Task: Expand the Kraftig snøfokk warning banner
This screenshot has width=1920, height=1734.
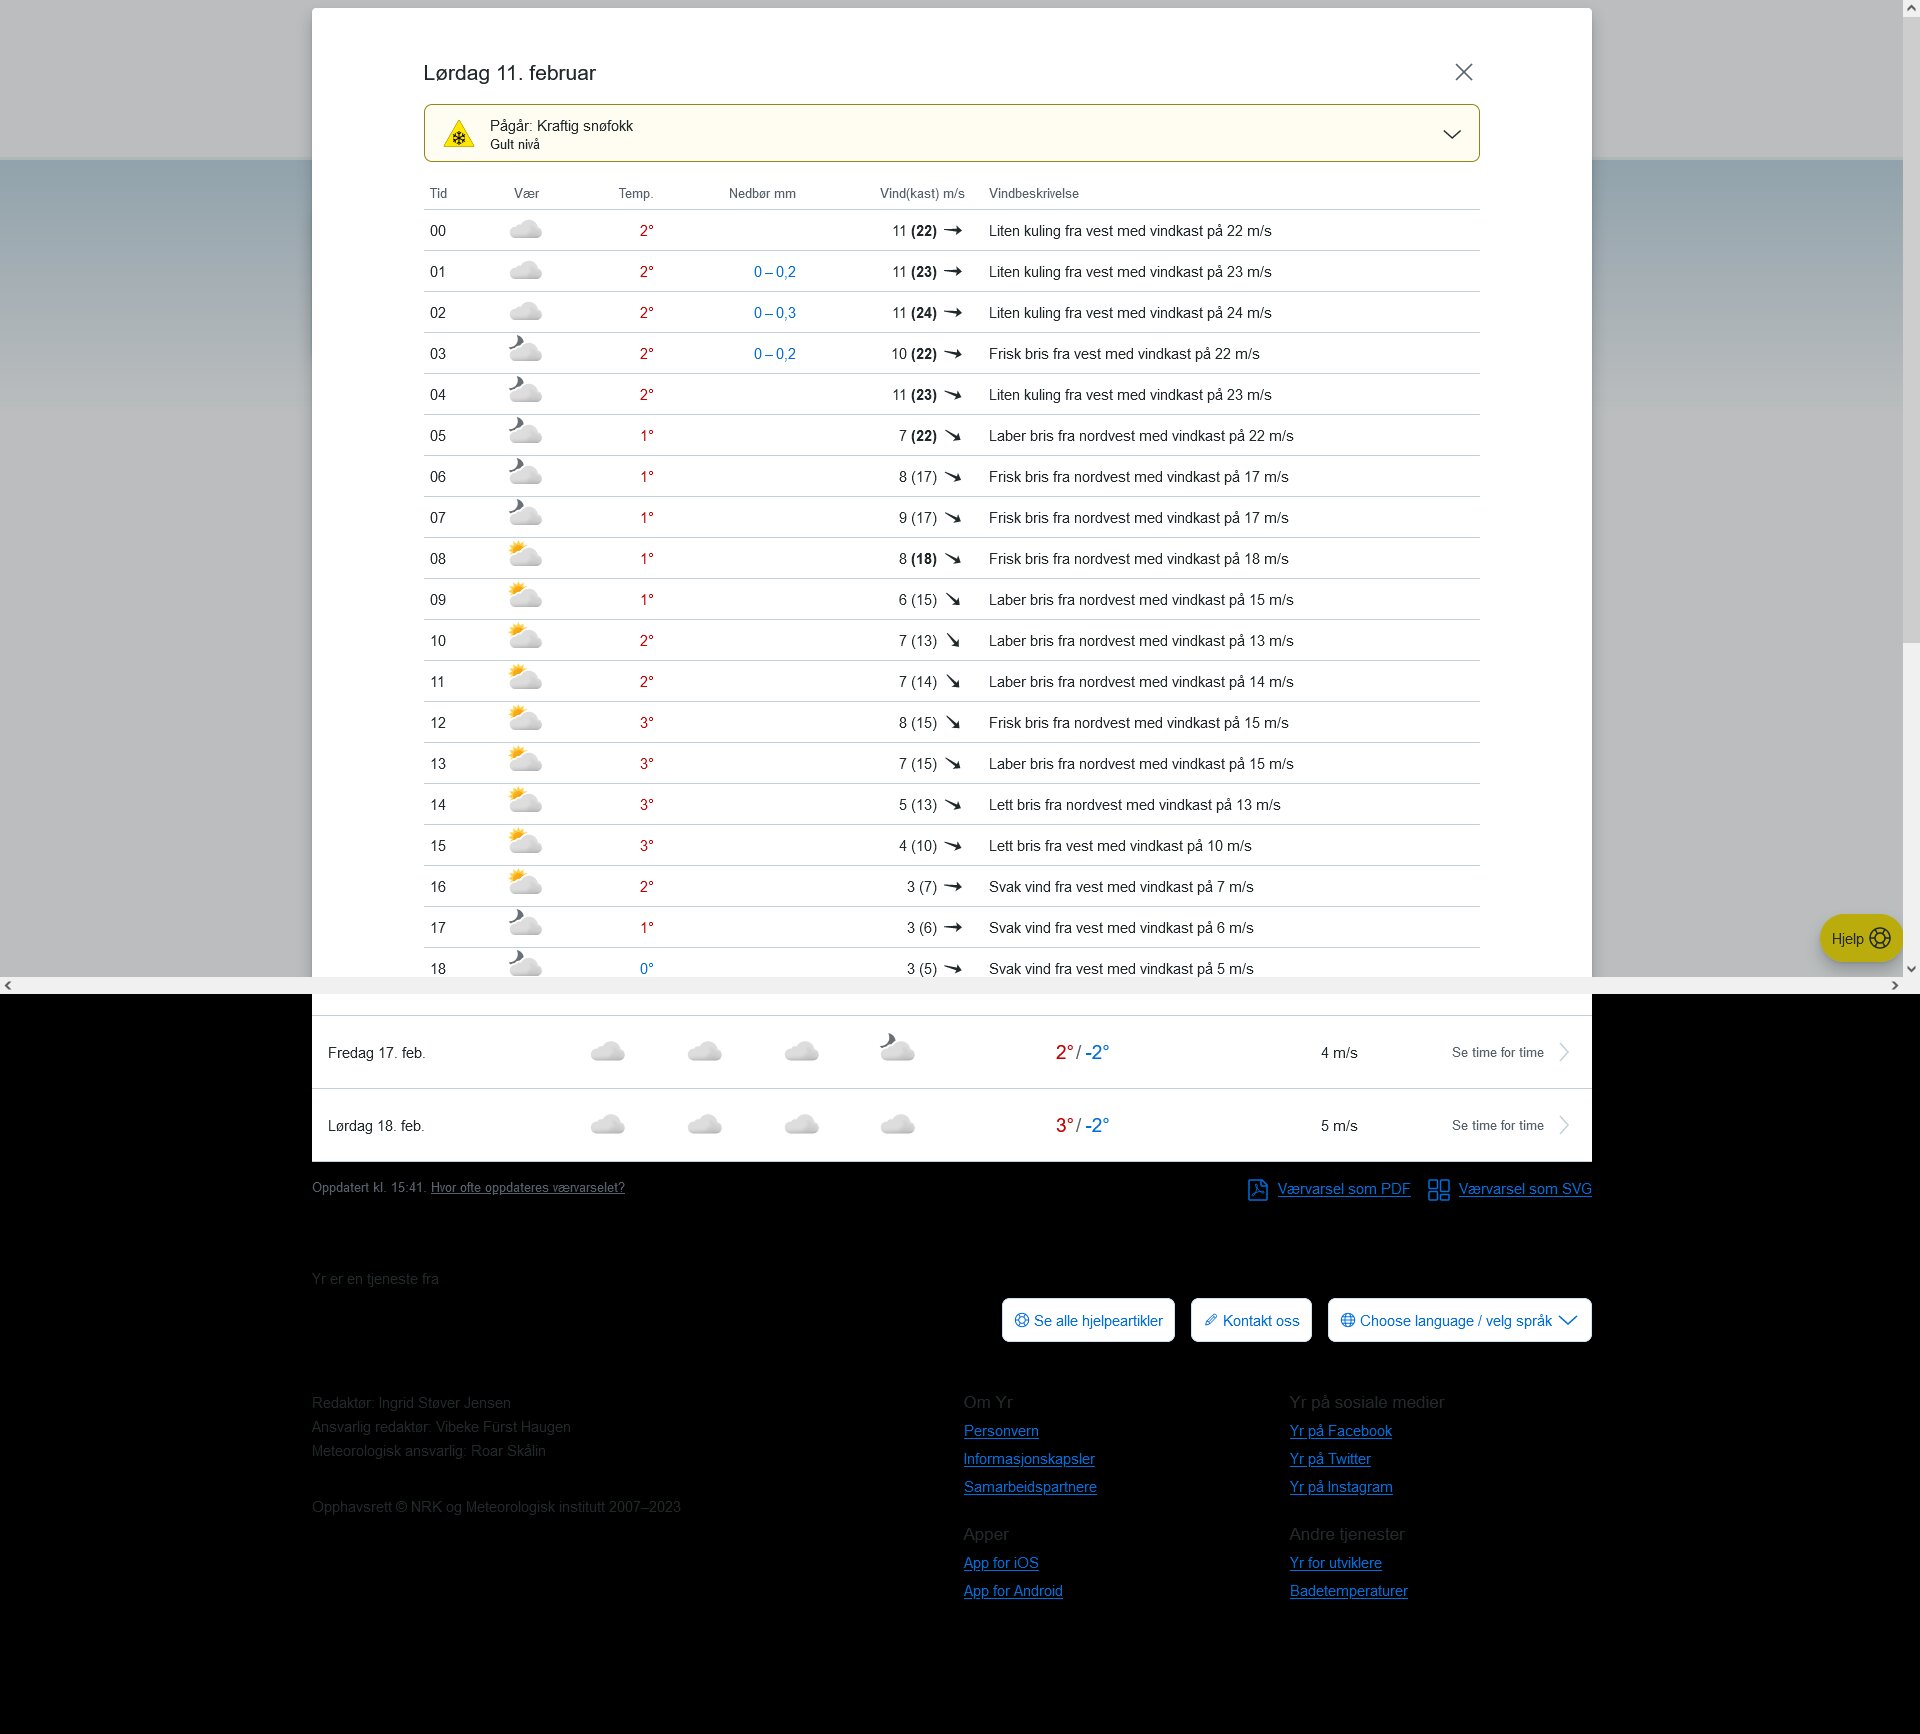Action: click(x=1451, y=134)
